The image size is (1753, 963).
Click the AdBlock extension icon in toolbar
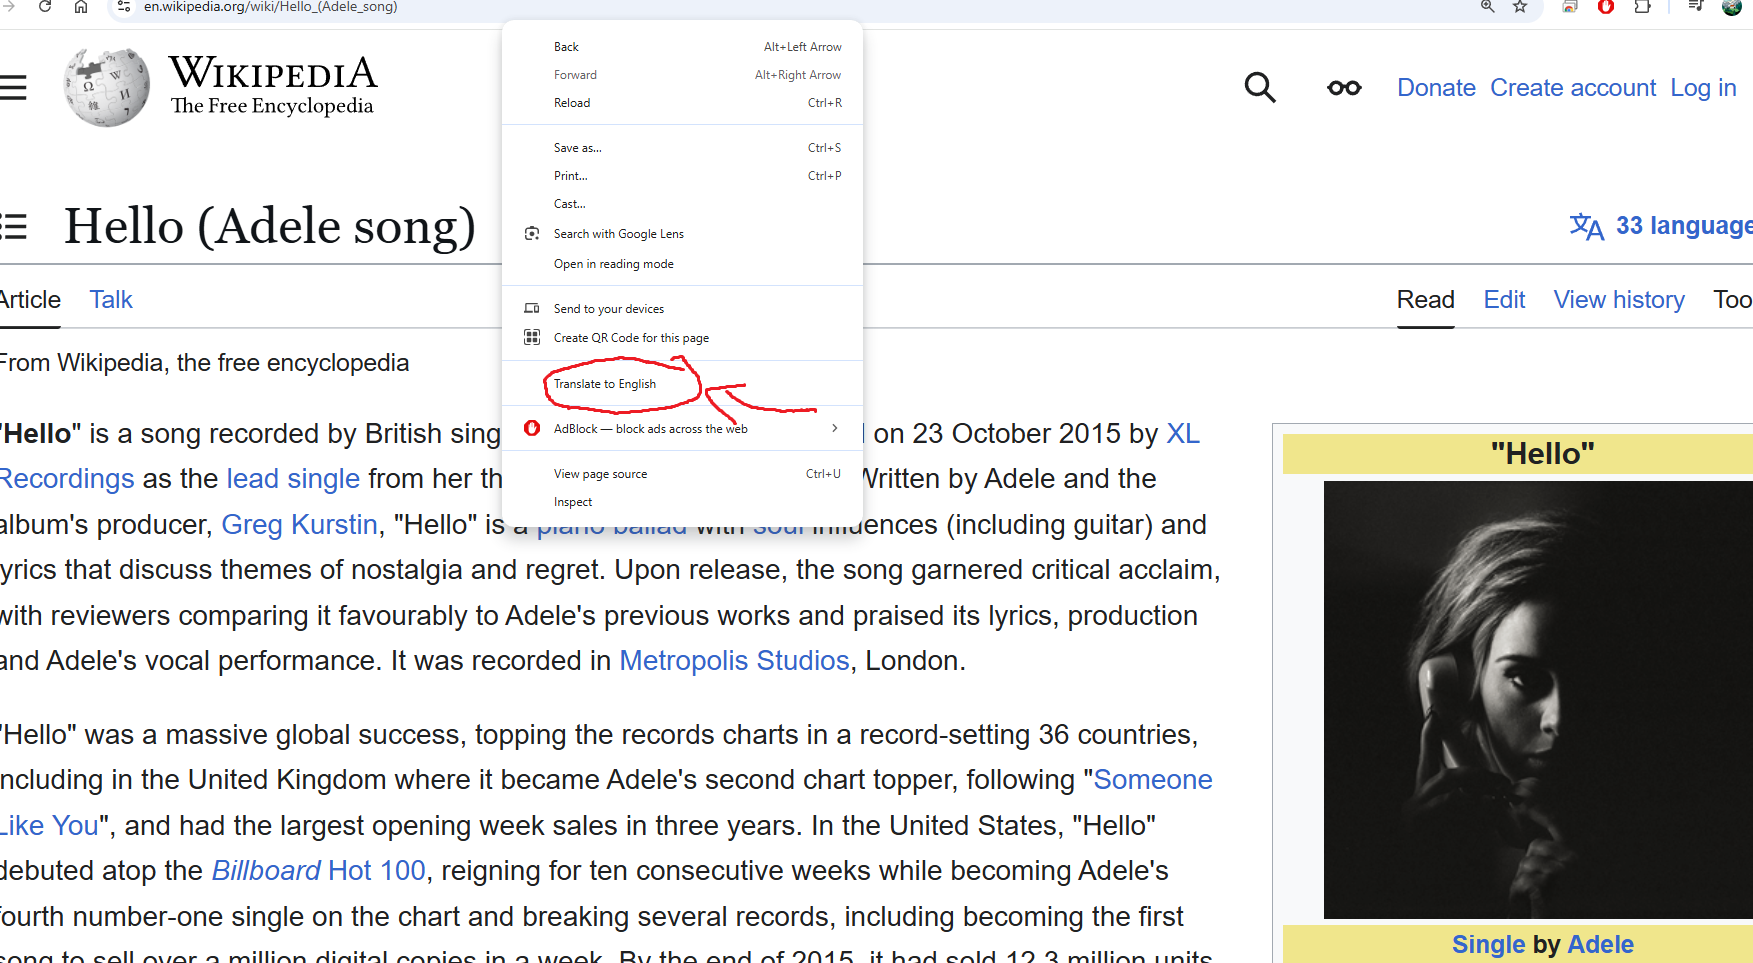pyautogui.click(x=1606, y=7)
